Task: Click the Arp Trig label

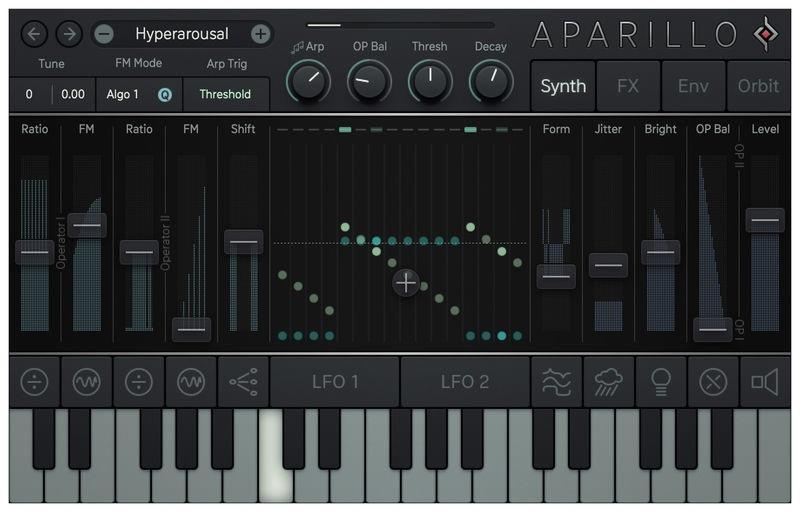Action: click(x=227, y=64)
